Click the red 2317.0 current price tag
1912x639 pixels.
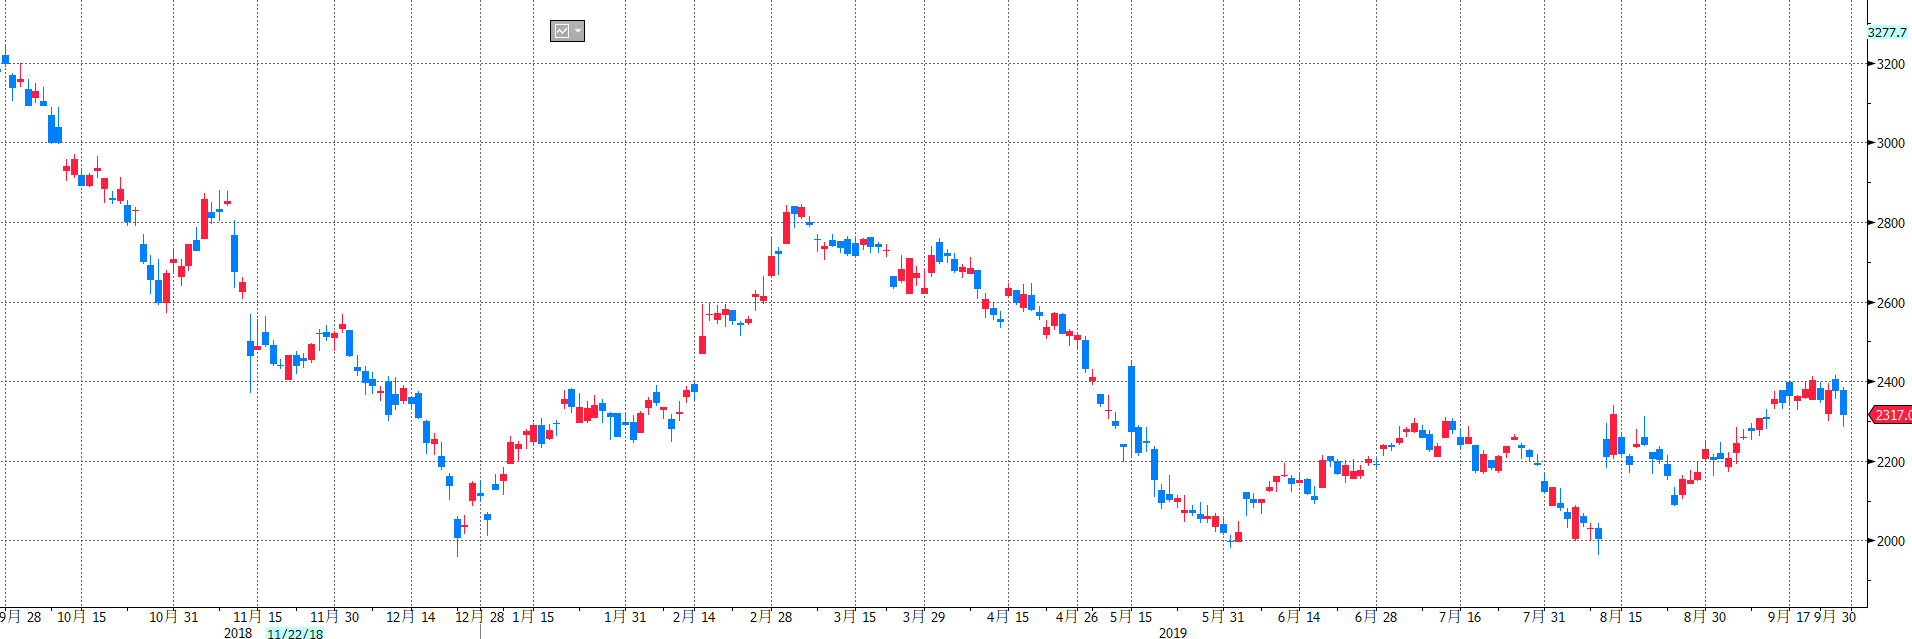click(1891, 415)
